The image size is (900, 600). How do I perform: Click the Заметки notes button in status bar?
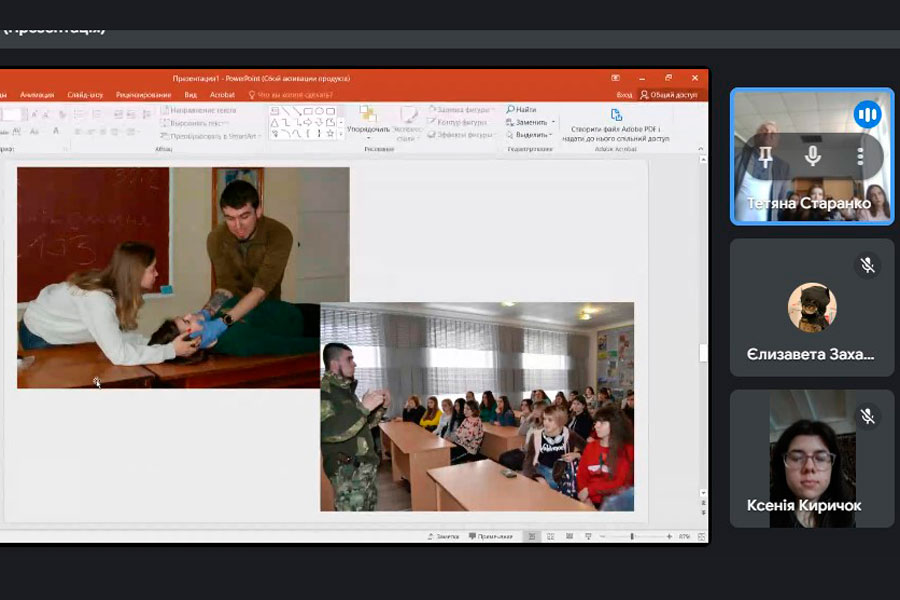pos(443,537)
